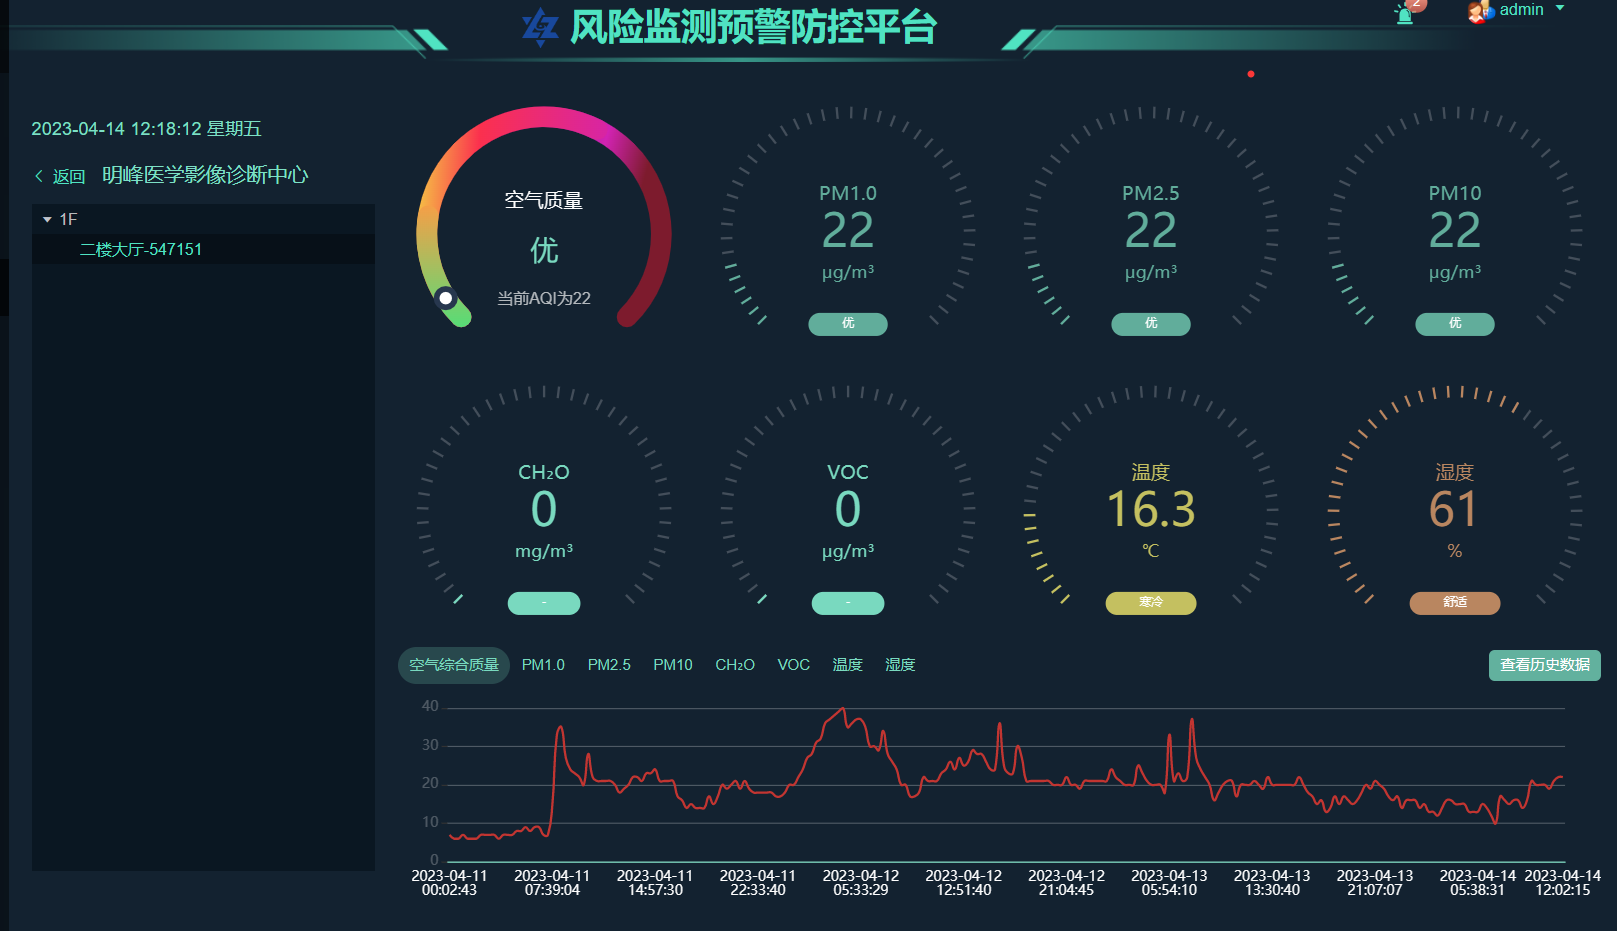Show the 湿度 chart tab
The height and width of the screenshot is (931, 1617).
point(900,665)
